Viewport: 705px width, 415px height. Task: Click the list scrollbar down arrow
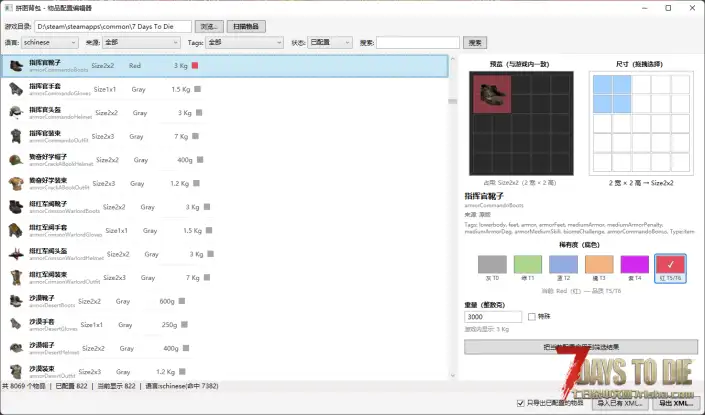[452, 375]
